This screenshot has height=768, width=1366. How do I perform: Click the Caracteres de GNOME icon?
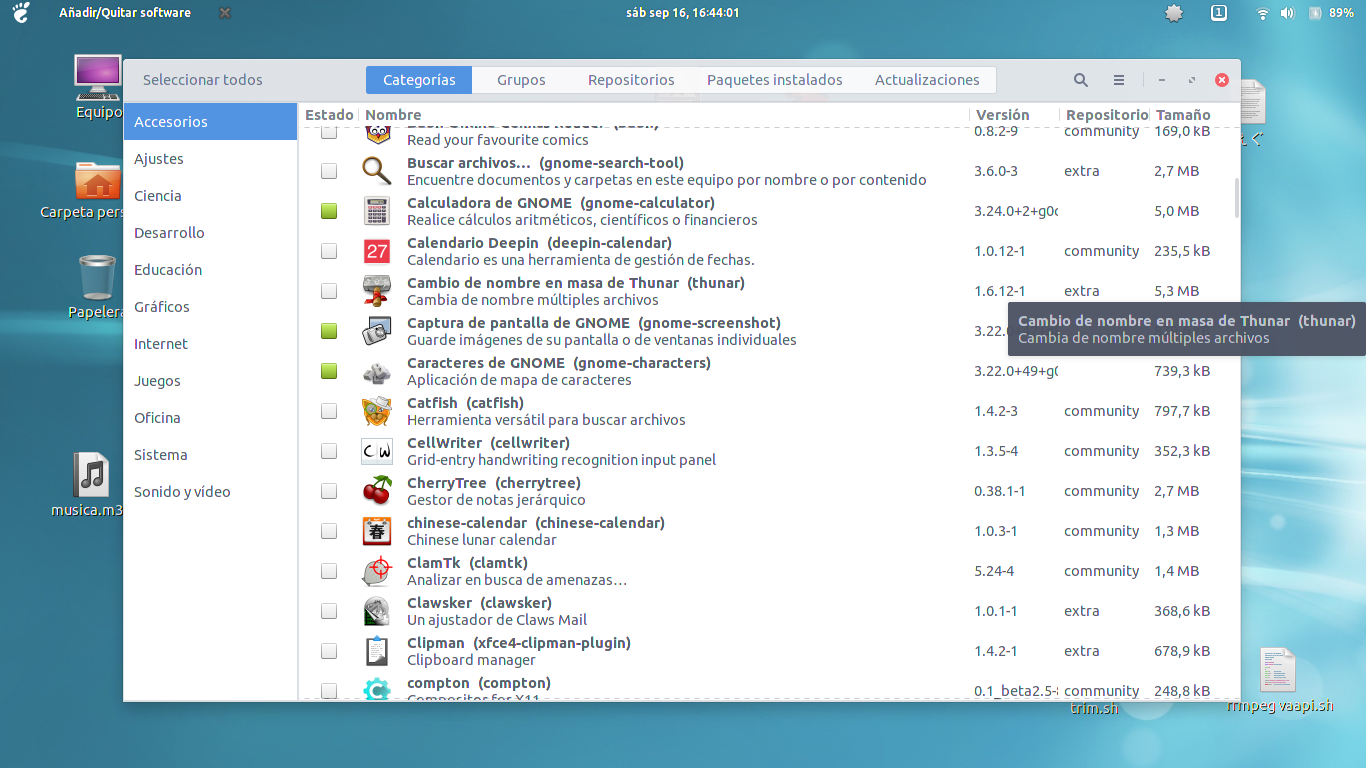pos(377,371)
